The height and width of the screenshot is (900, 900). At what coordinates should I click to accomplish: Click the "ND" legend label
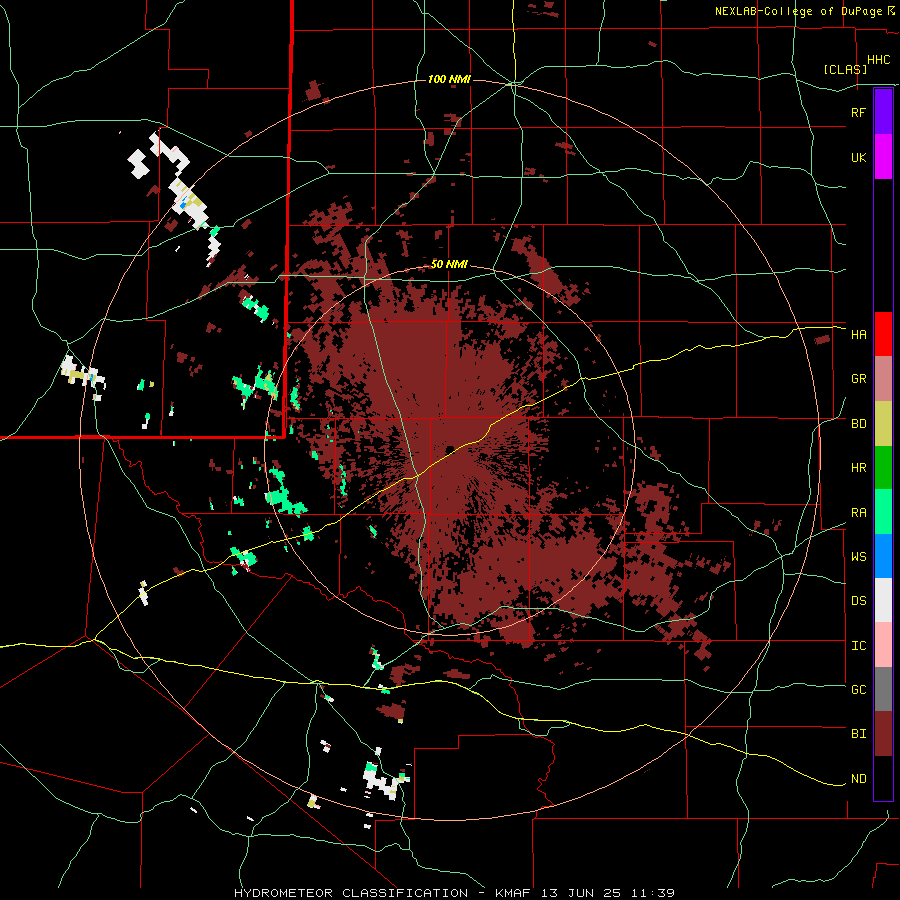click(x=858, y=779)
